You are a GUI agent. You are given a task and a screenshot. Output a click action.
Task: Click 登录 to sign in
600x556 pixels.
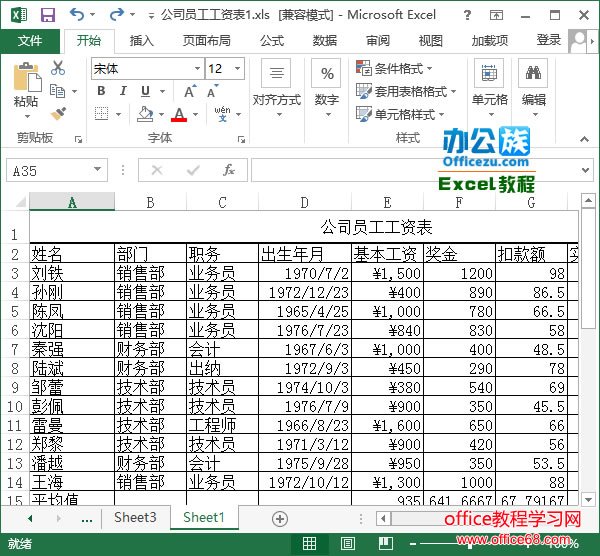(x=549, y=40)
